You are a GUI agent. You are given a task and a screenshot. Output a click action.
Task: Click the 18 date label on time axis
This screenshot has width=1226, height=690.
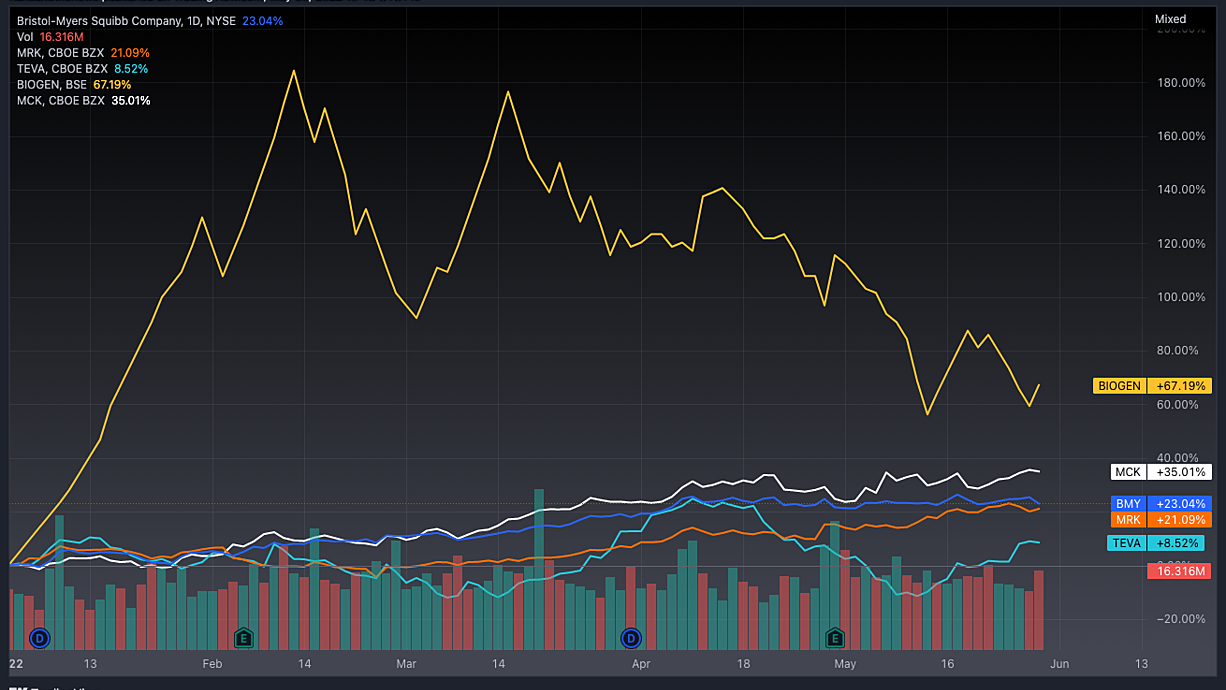tap(743, 663)
